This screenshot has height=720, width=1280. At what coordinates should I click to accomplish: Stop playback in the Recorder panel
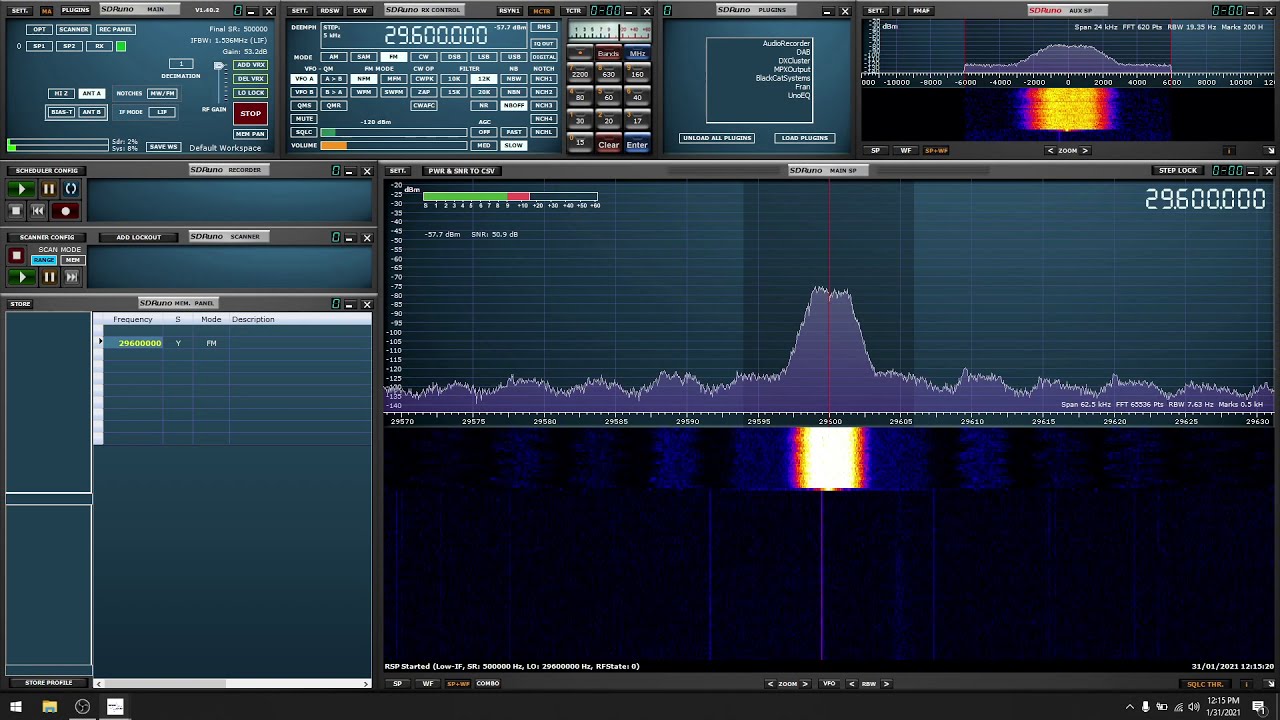click(x=15, y=211)
